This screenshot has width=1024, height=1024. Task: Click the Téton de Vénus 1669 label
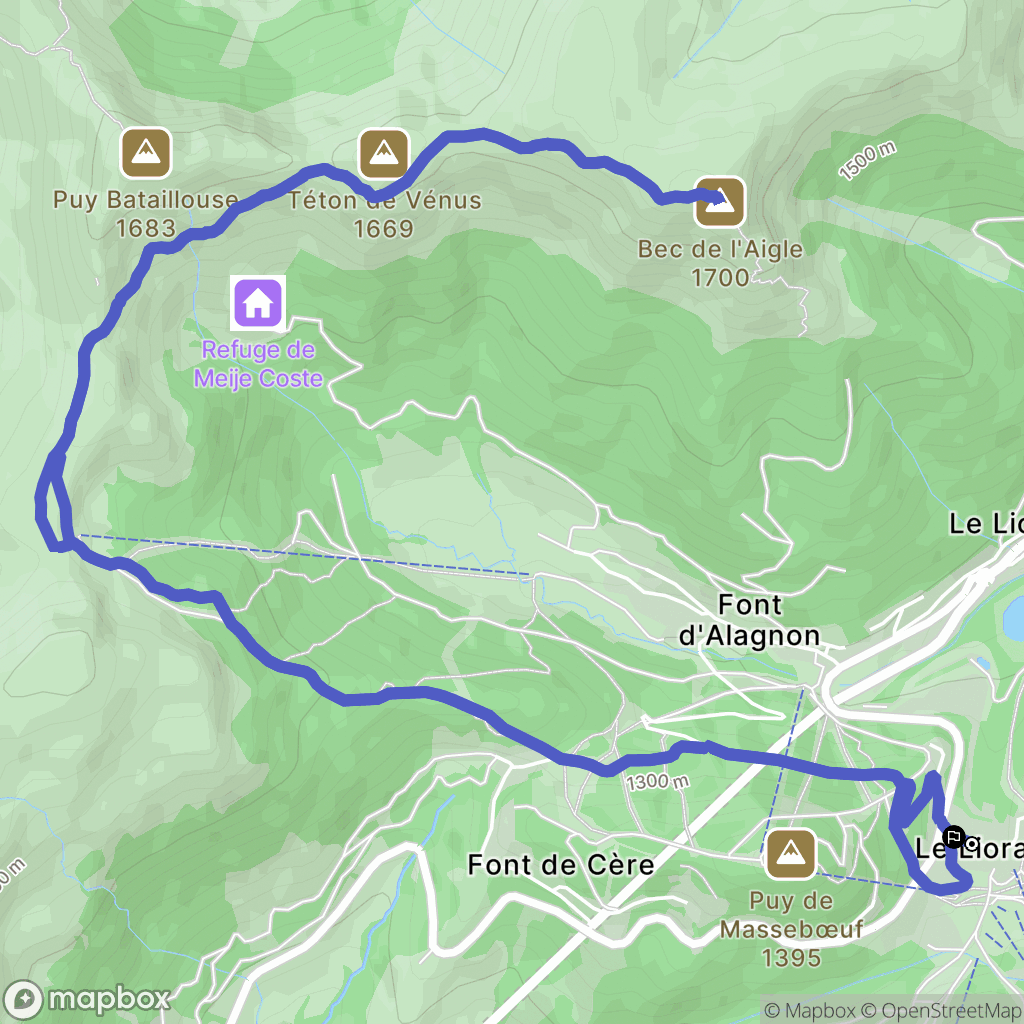coord(385,214)
